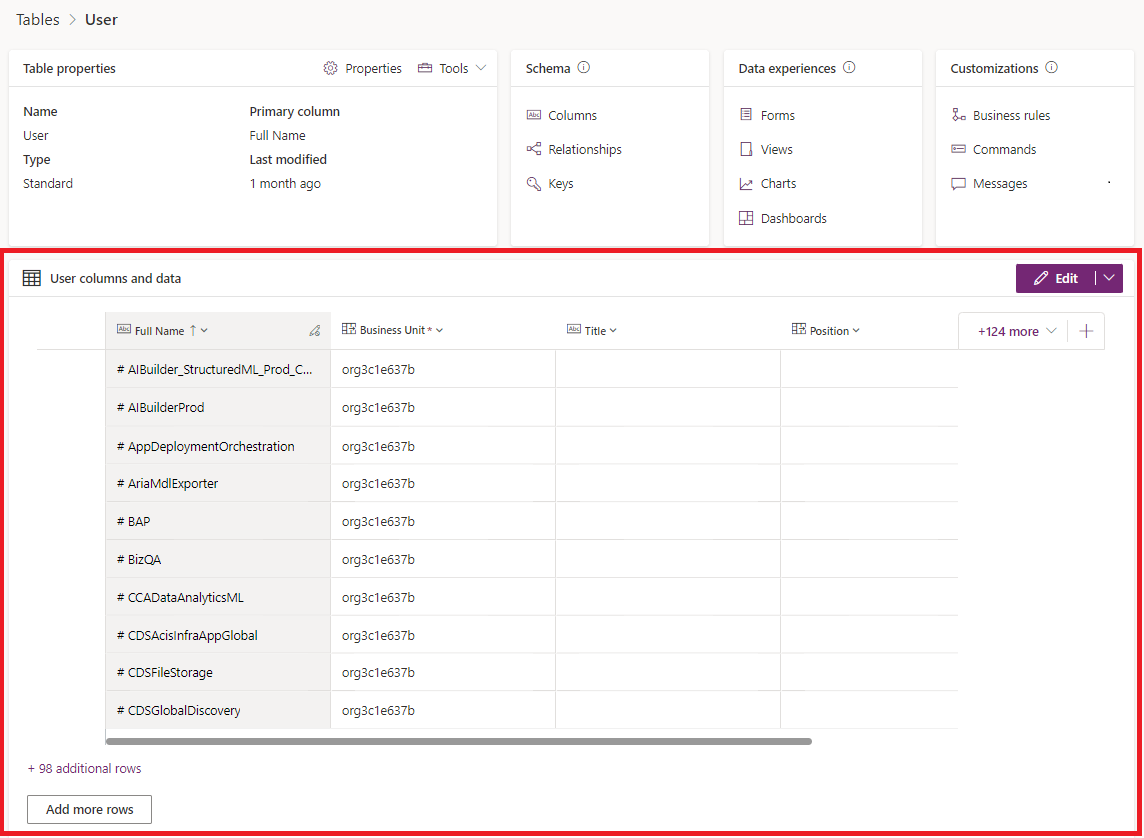The width and height of the screenshot is (1144, 838).
Task: Click the Relationships icon
Action: [534, 149]
